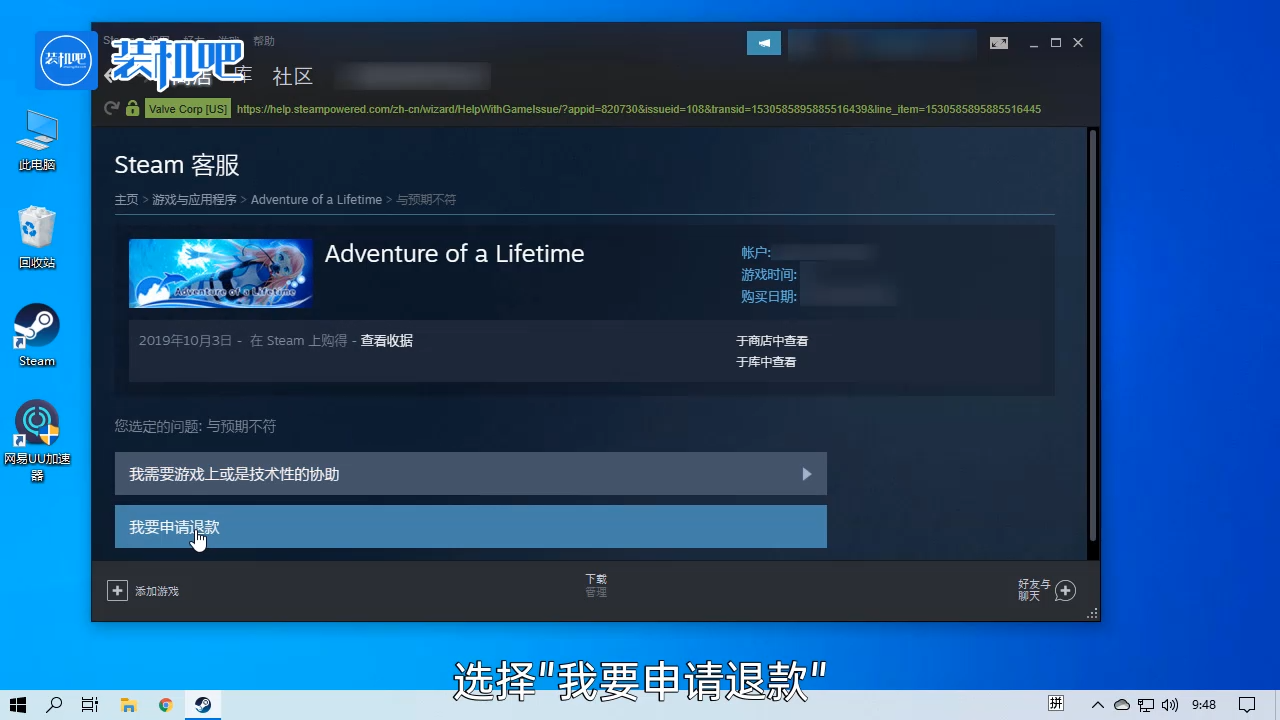Expand the 我需要游戏上或是技术性的协助 option arrow
This screenshot has height=720, width=1280.
(x=806, y=474)
